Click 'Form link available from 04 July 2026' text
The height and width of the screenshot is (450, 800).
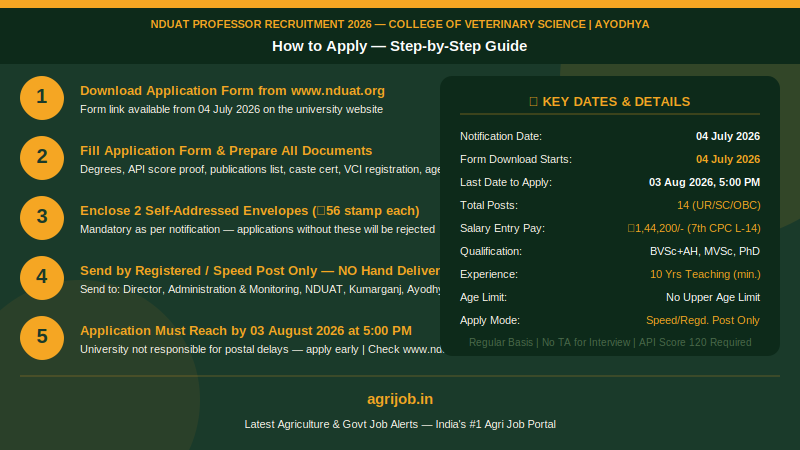click(x=231, y=109)
